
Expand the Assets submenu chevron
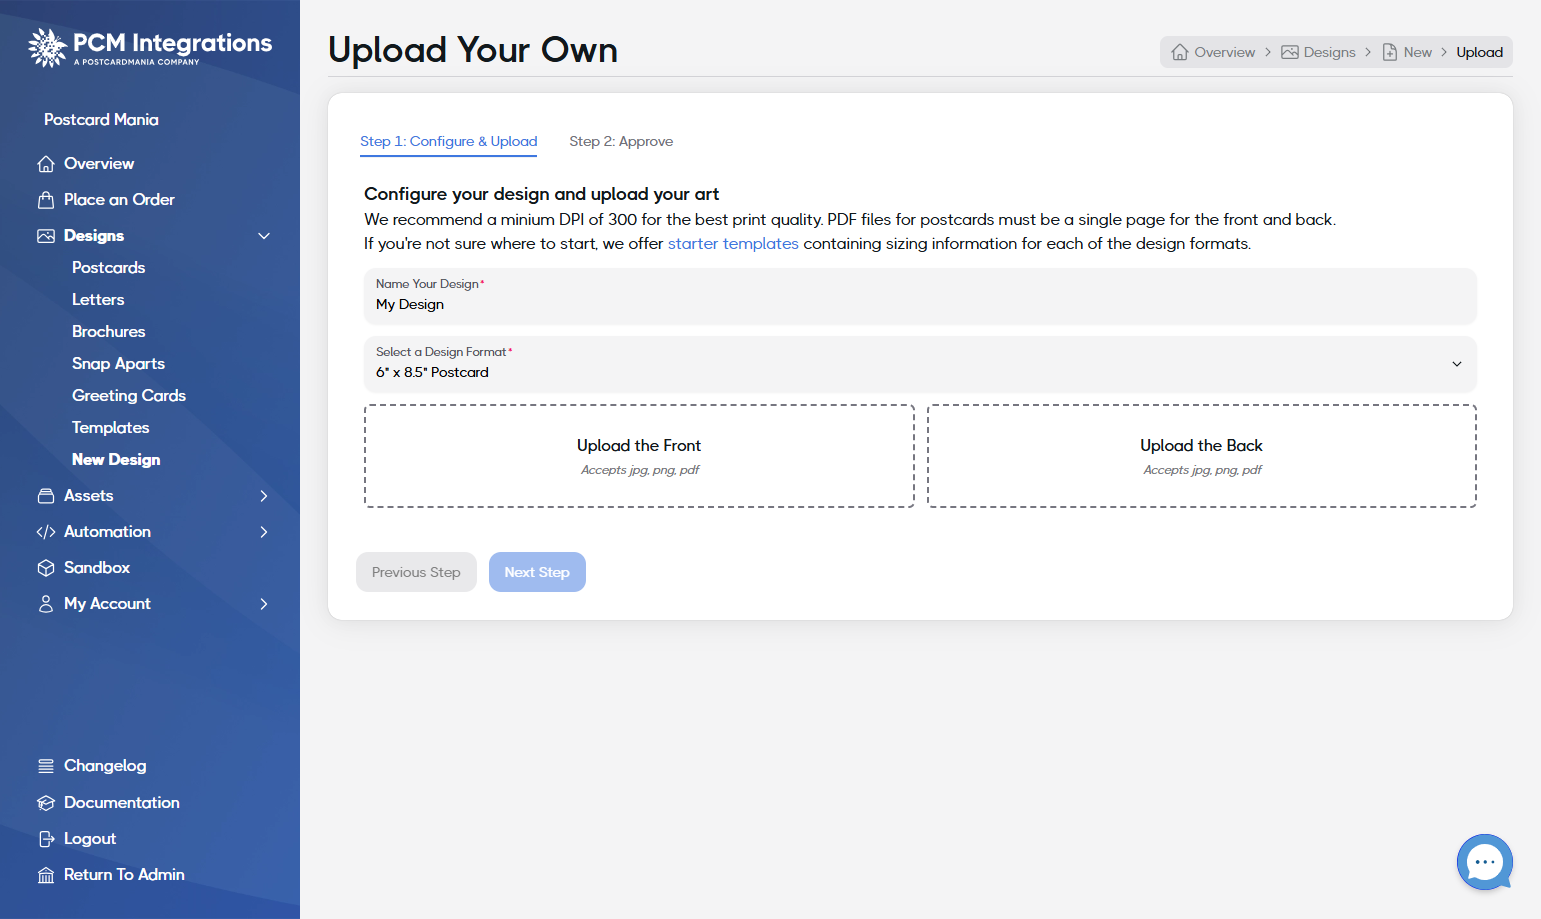tap(264, 496)
